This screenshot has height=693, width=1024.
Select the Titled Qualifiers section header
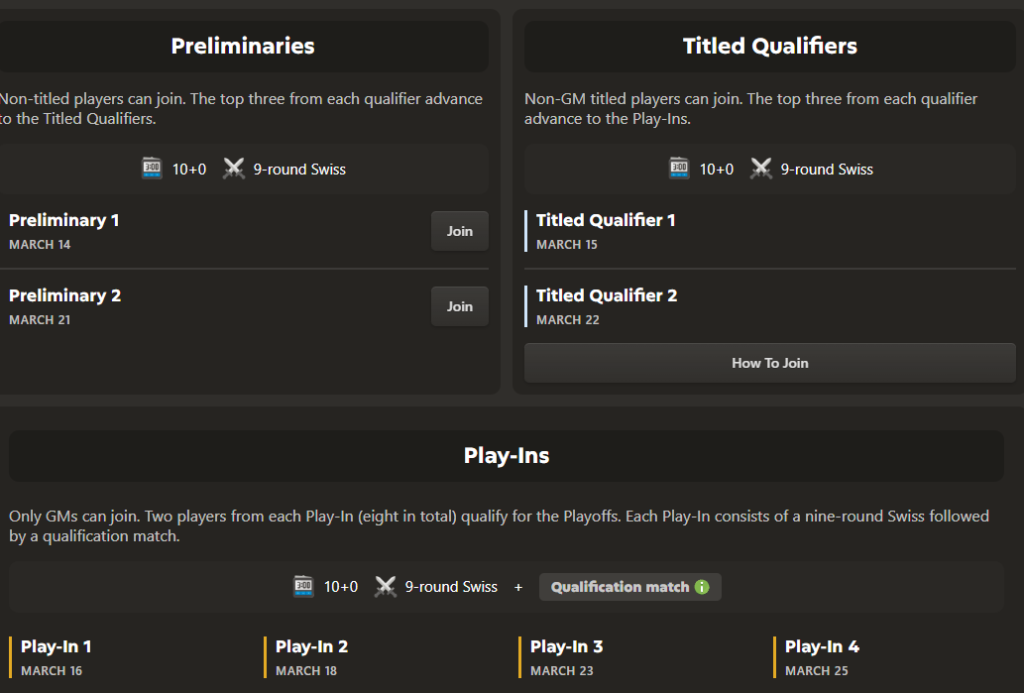(x=769, y=46)
